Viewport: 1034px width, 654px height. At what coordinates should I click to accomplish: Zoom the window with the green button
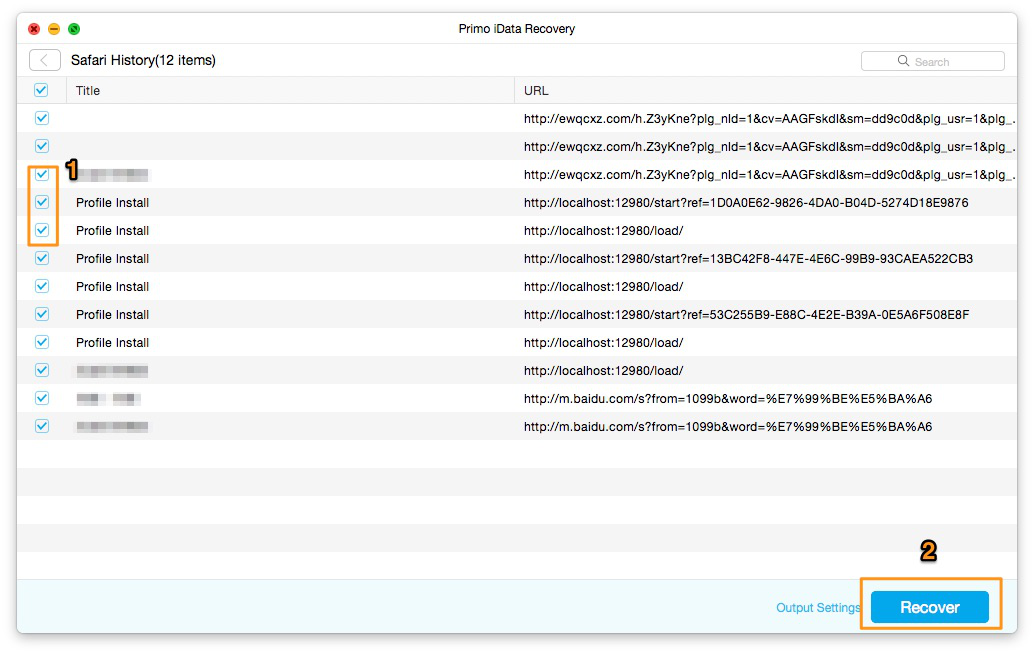(x=74, y=29)
